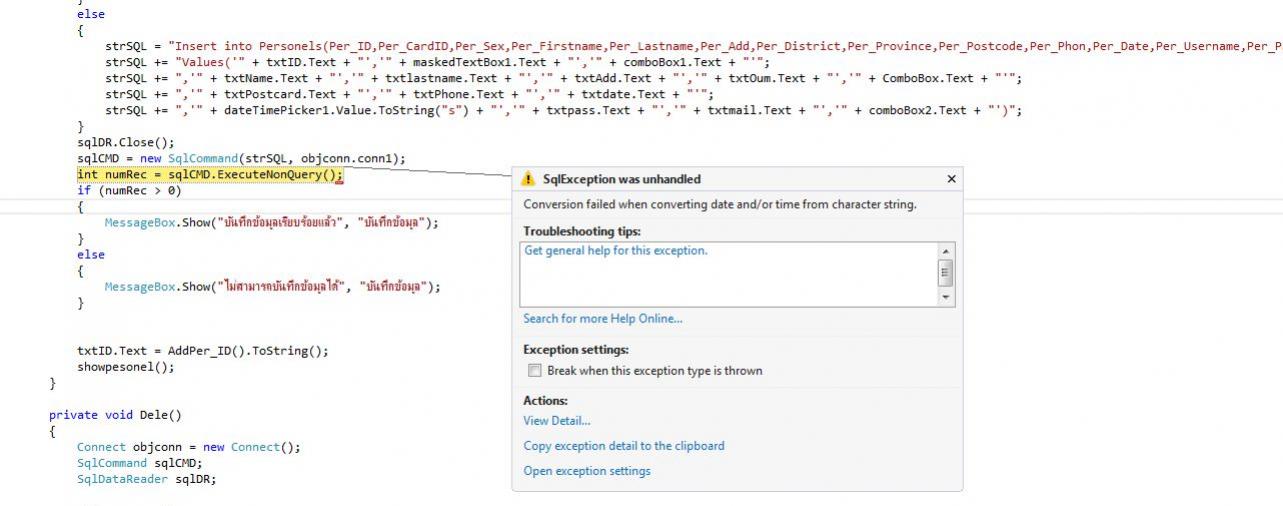Open the "View Detail..." action

(x=556, y=421)
